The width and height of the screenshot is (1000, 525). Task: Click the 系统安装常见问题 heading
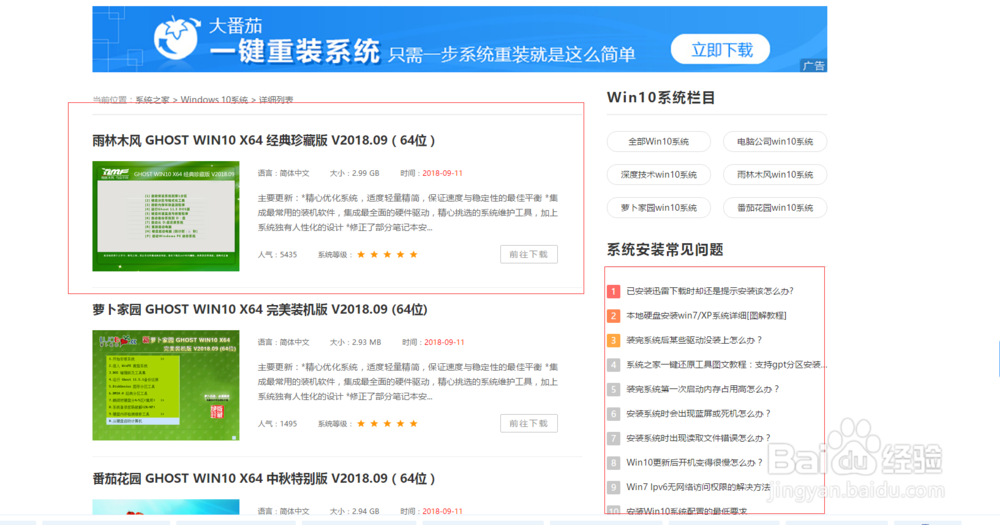click(665, 249)
